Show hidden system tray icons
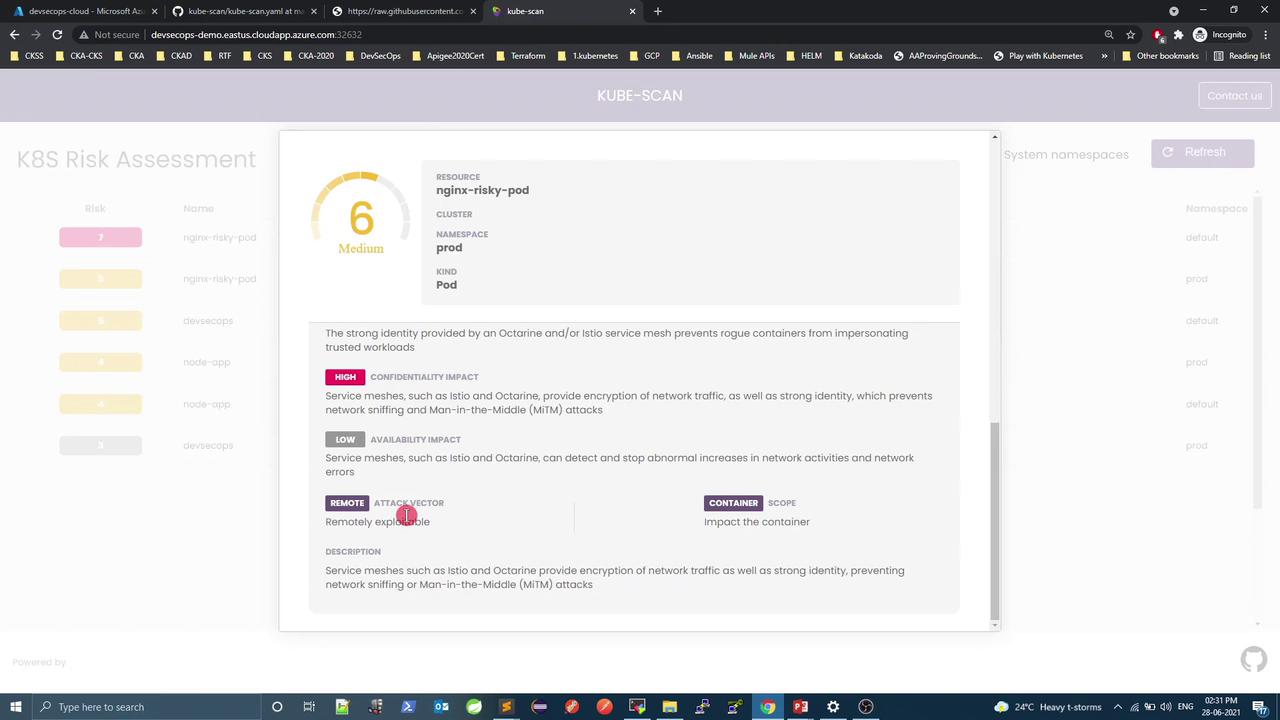1280x720 pixels. (1118, 707)
